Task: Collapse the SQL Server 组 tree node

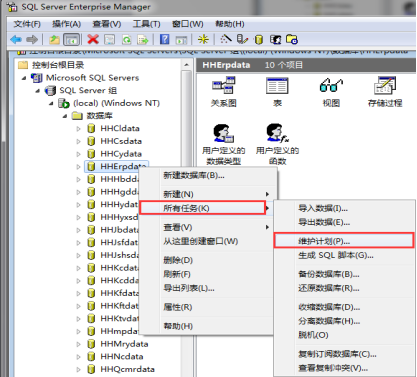Action: pyautogui.click(x=38, y=91)
